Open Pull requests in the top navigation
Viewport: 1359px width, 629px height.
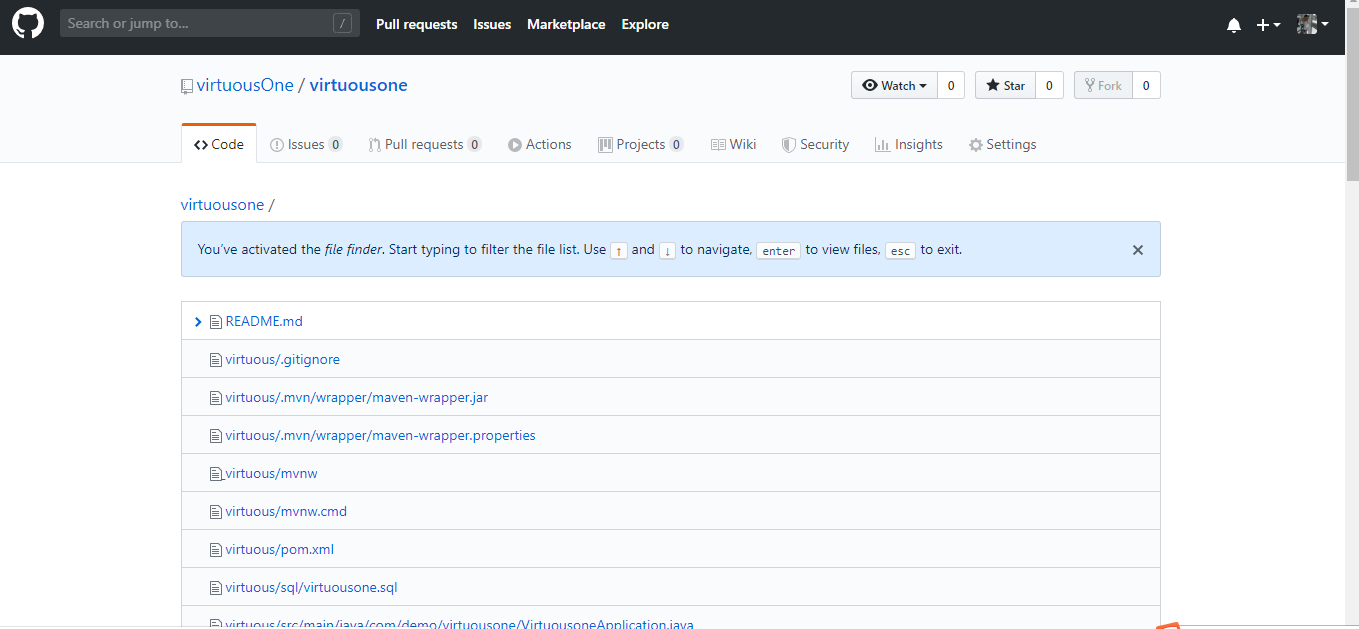416,24
